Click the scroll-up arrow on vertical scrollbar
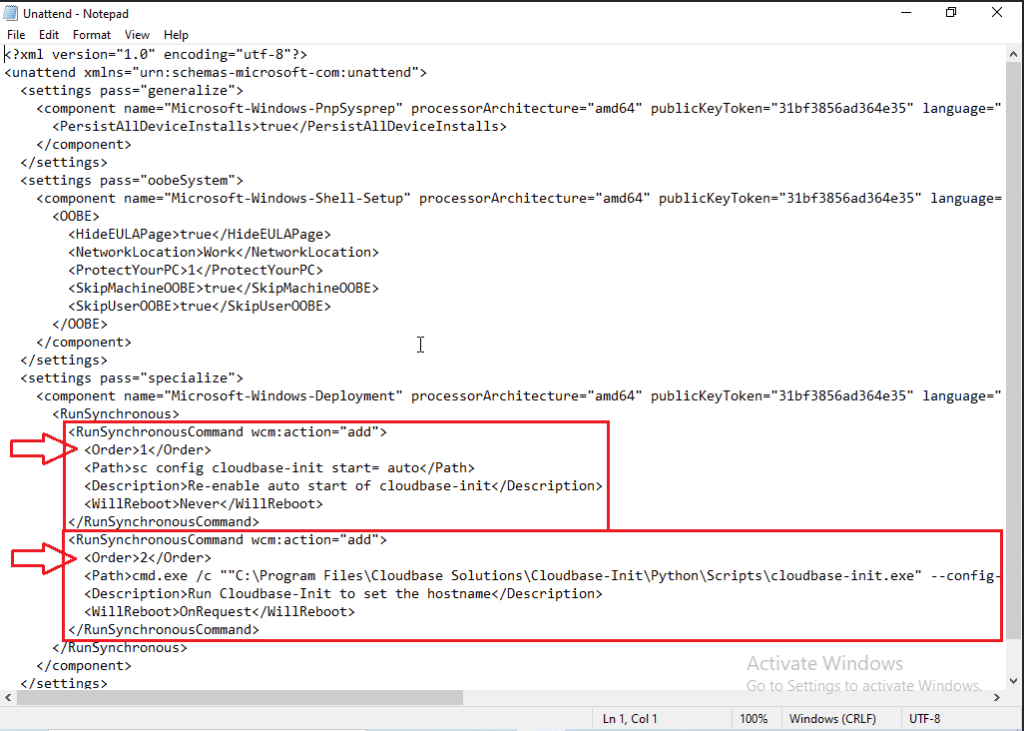The image size is (1024, 731). pyautogui.click(x=1013, y=52)
